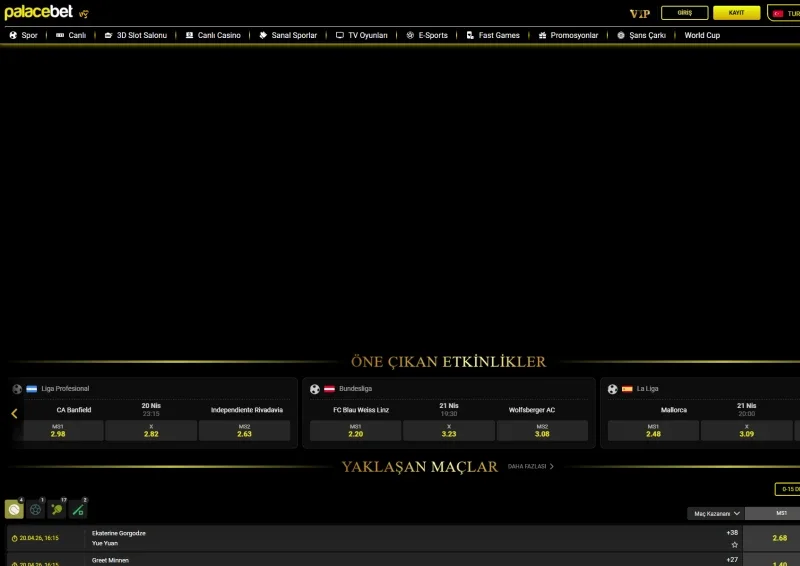Show +38 more markets for Gorgodze match
Image resolution: width=800 pixels, height=566 pixels.
[732, 533]
